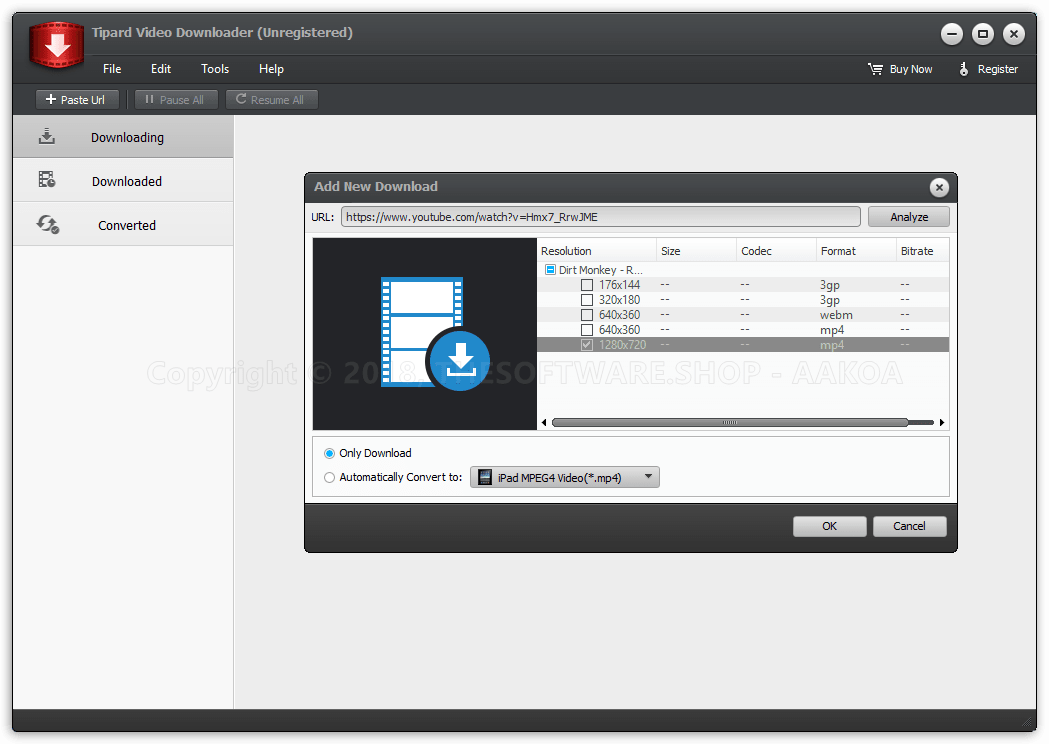The width and height of the screenshot is (1049, 744).
Task: Uncheck the 1280x720 mp4 checkbox
Action: point(587,344)
